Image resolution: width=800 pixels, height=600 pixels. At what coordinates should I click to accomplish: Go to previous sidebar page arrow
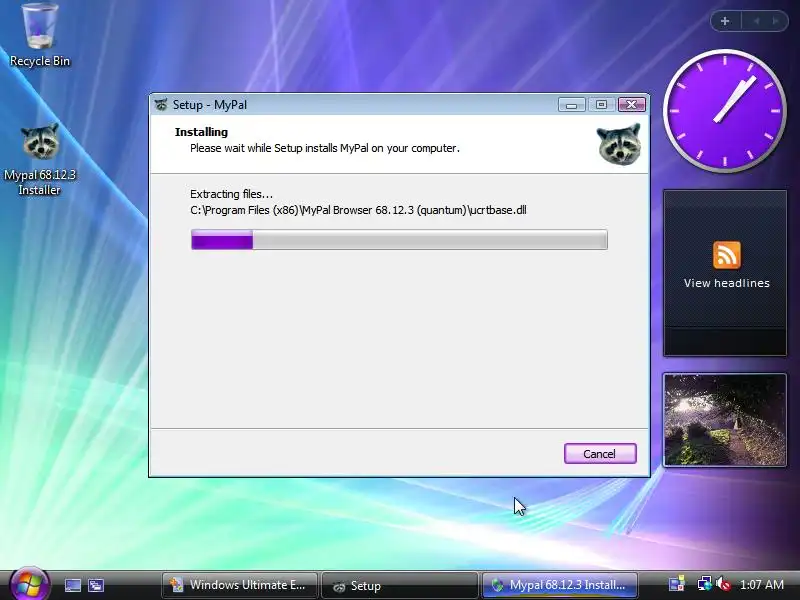(756, 21)
